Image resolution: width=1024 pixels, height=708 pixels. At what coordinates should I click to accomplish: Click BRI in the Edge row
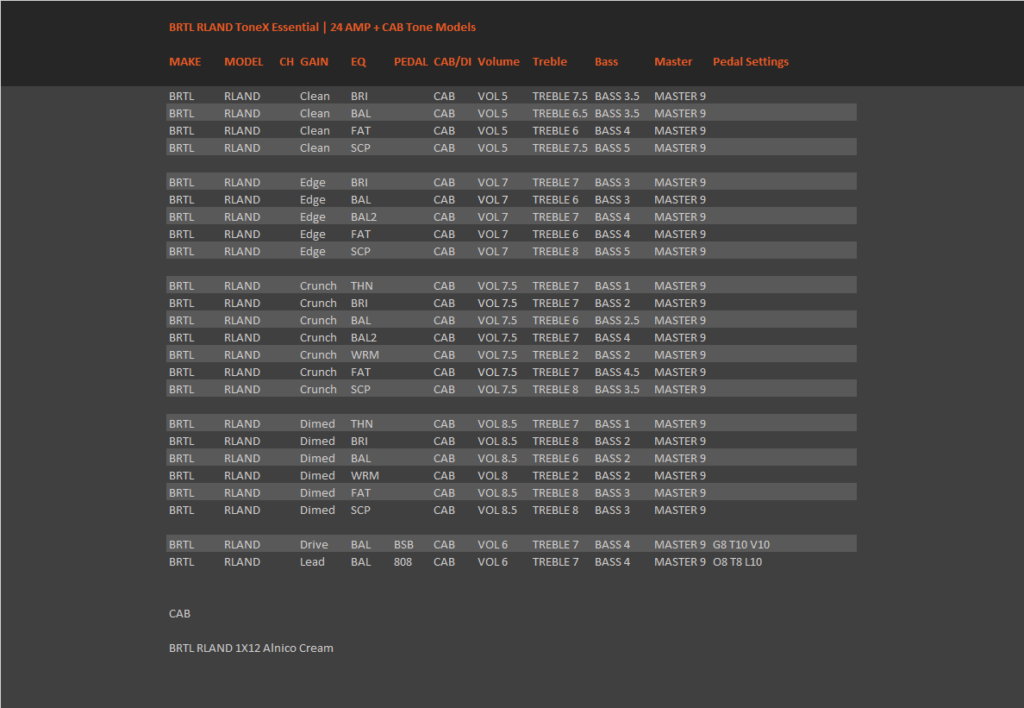[x=359, y=182]
